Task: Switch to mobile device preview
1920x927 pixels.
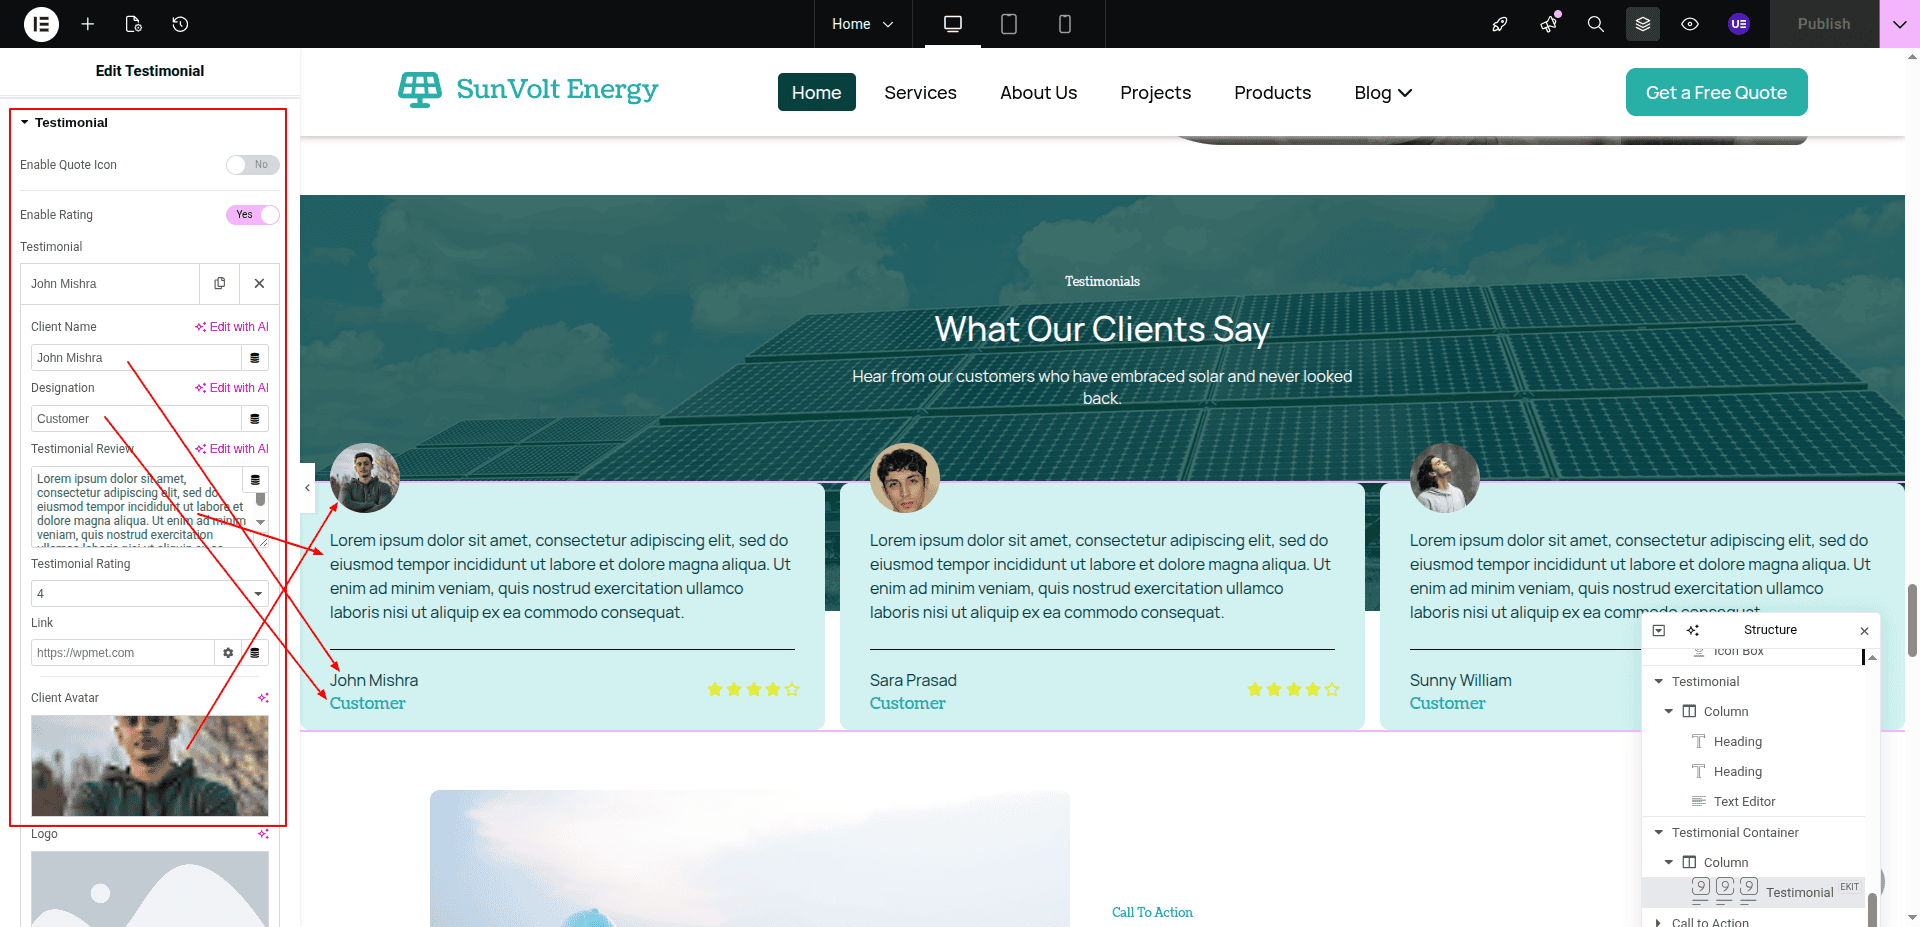Action: coord(1065,24)
